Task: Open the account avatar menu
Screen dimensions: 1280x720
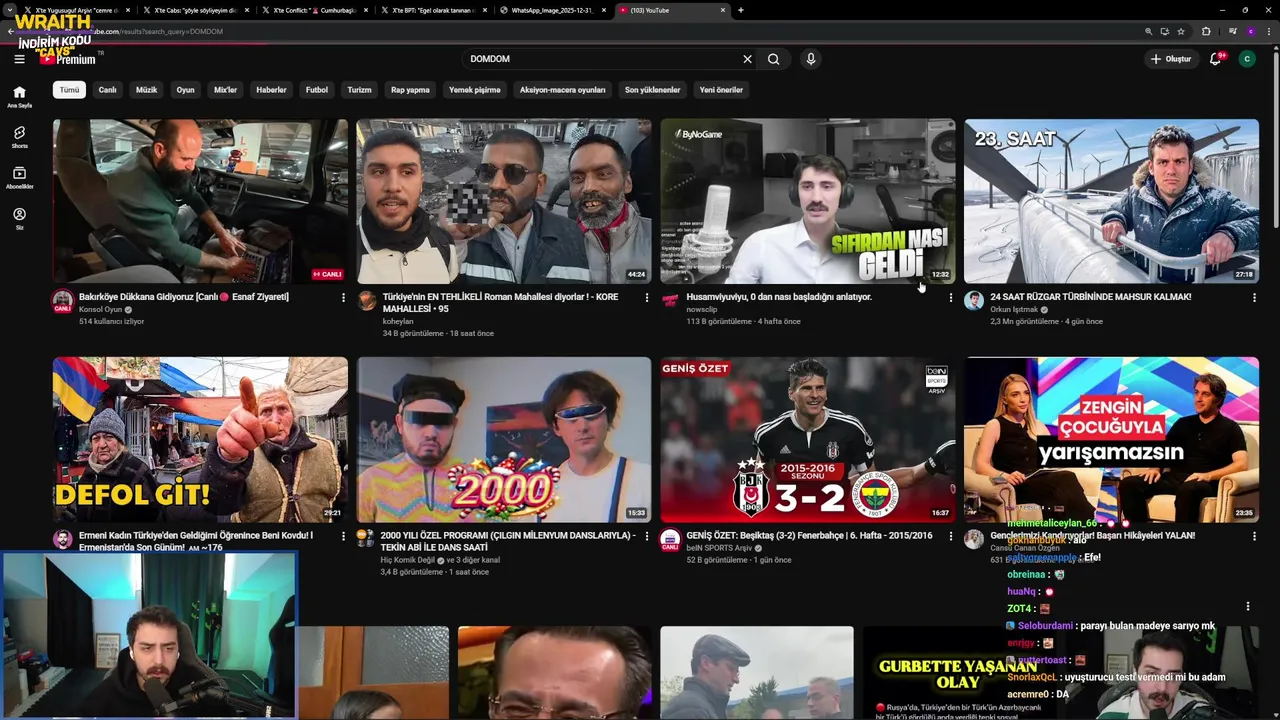Action: (1246, 59)
